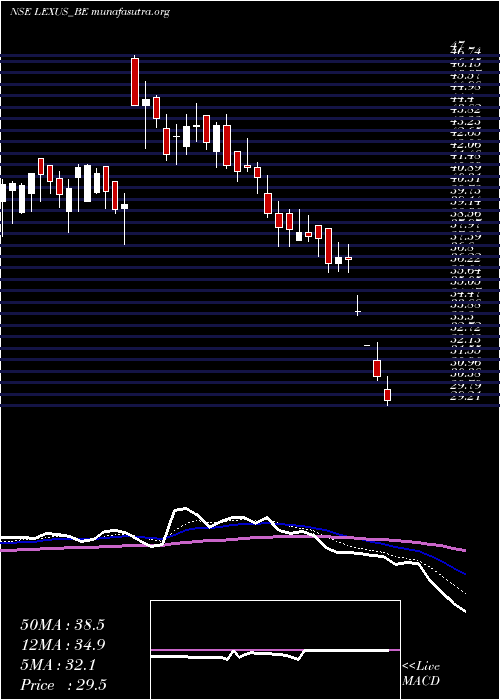Click the 12MA : 34.9 reading
500x700 pixels.
point(62,645)
